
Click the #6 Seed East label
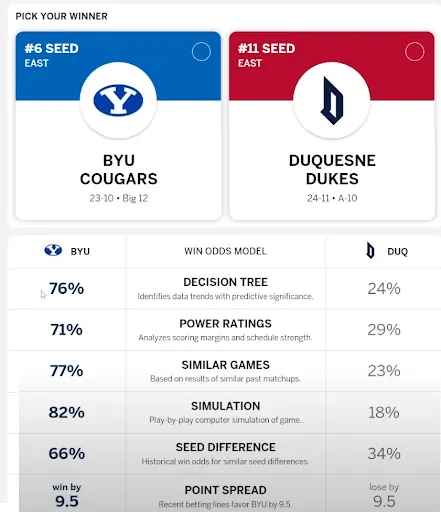pos(52,55)
